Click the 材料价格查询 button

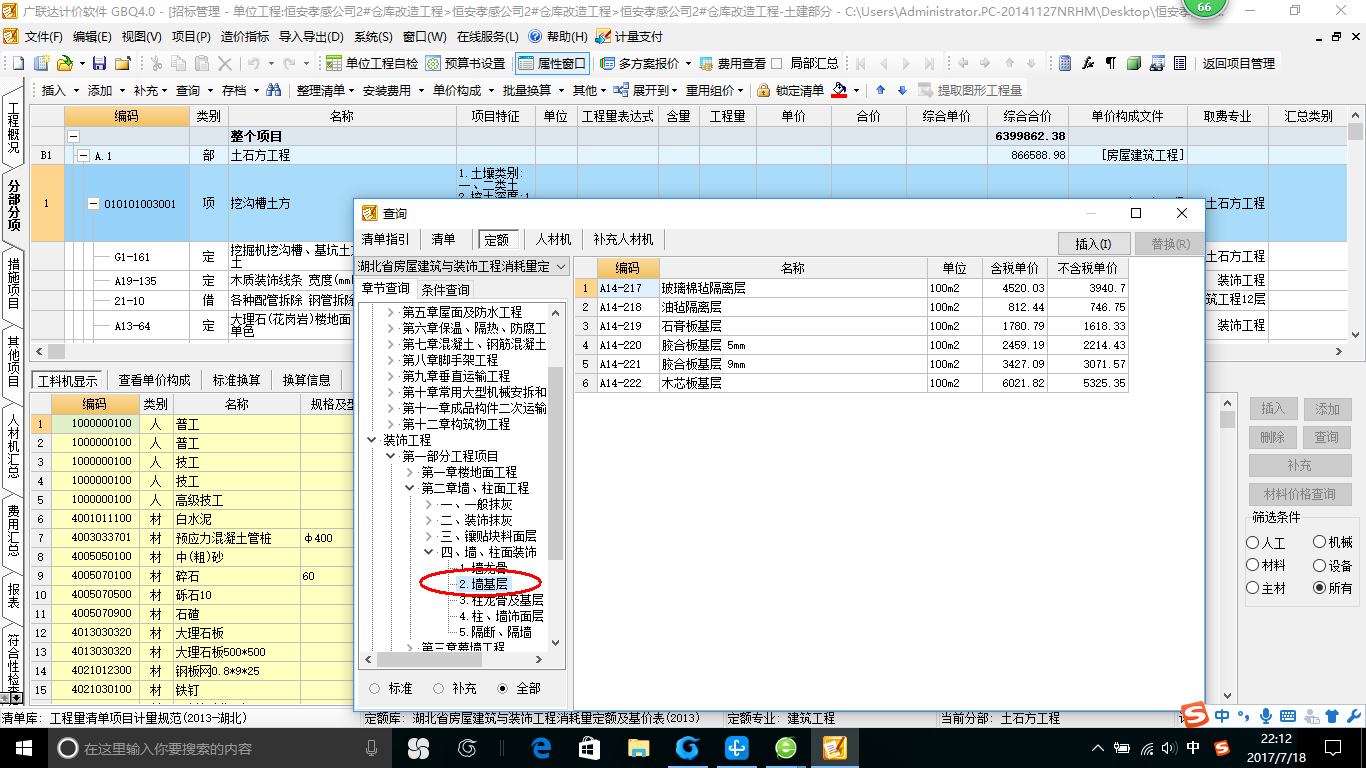1299,494
